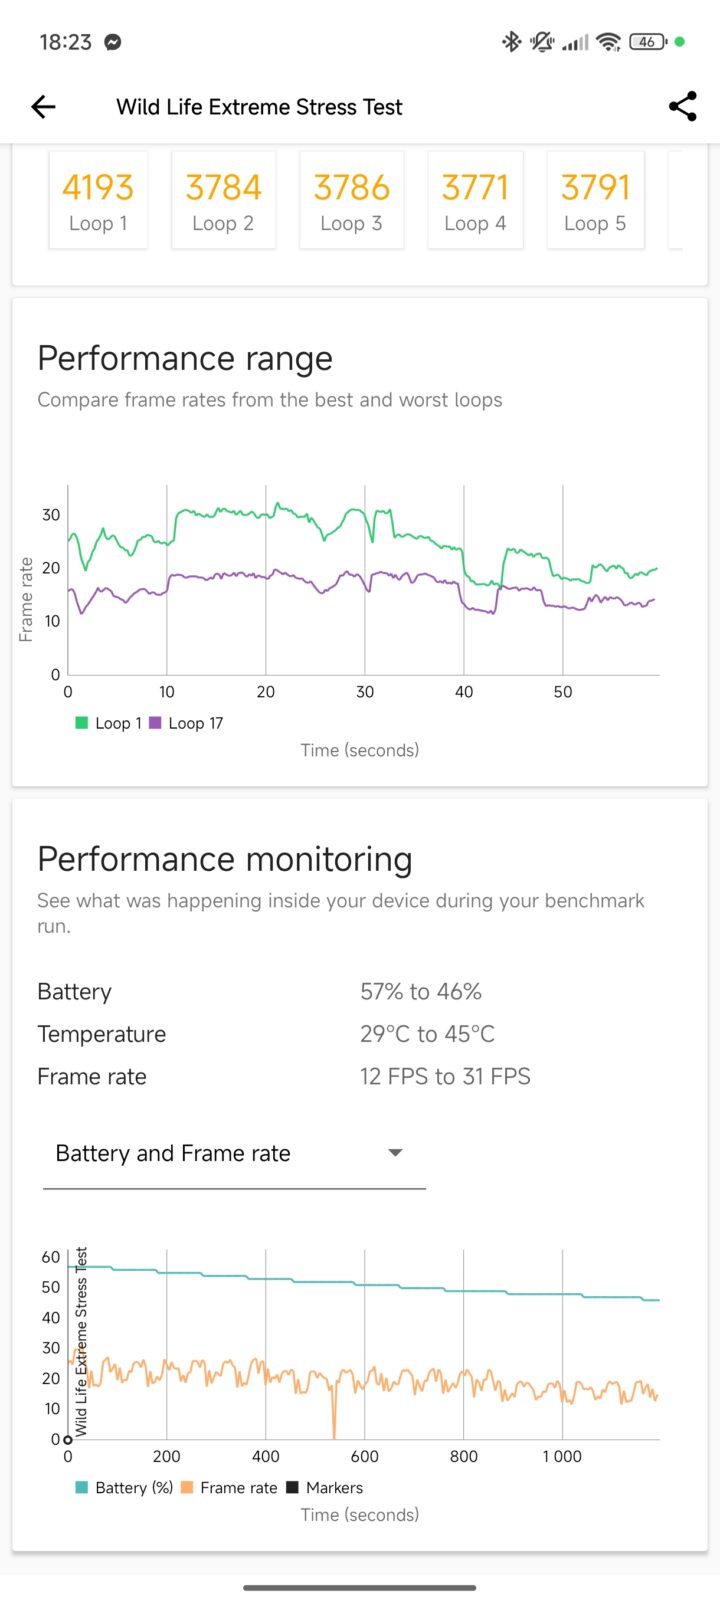
Task: Toggle the orange Frame rate legend
Action: tap(229, 1487)
